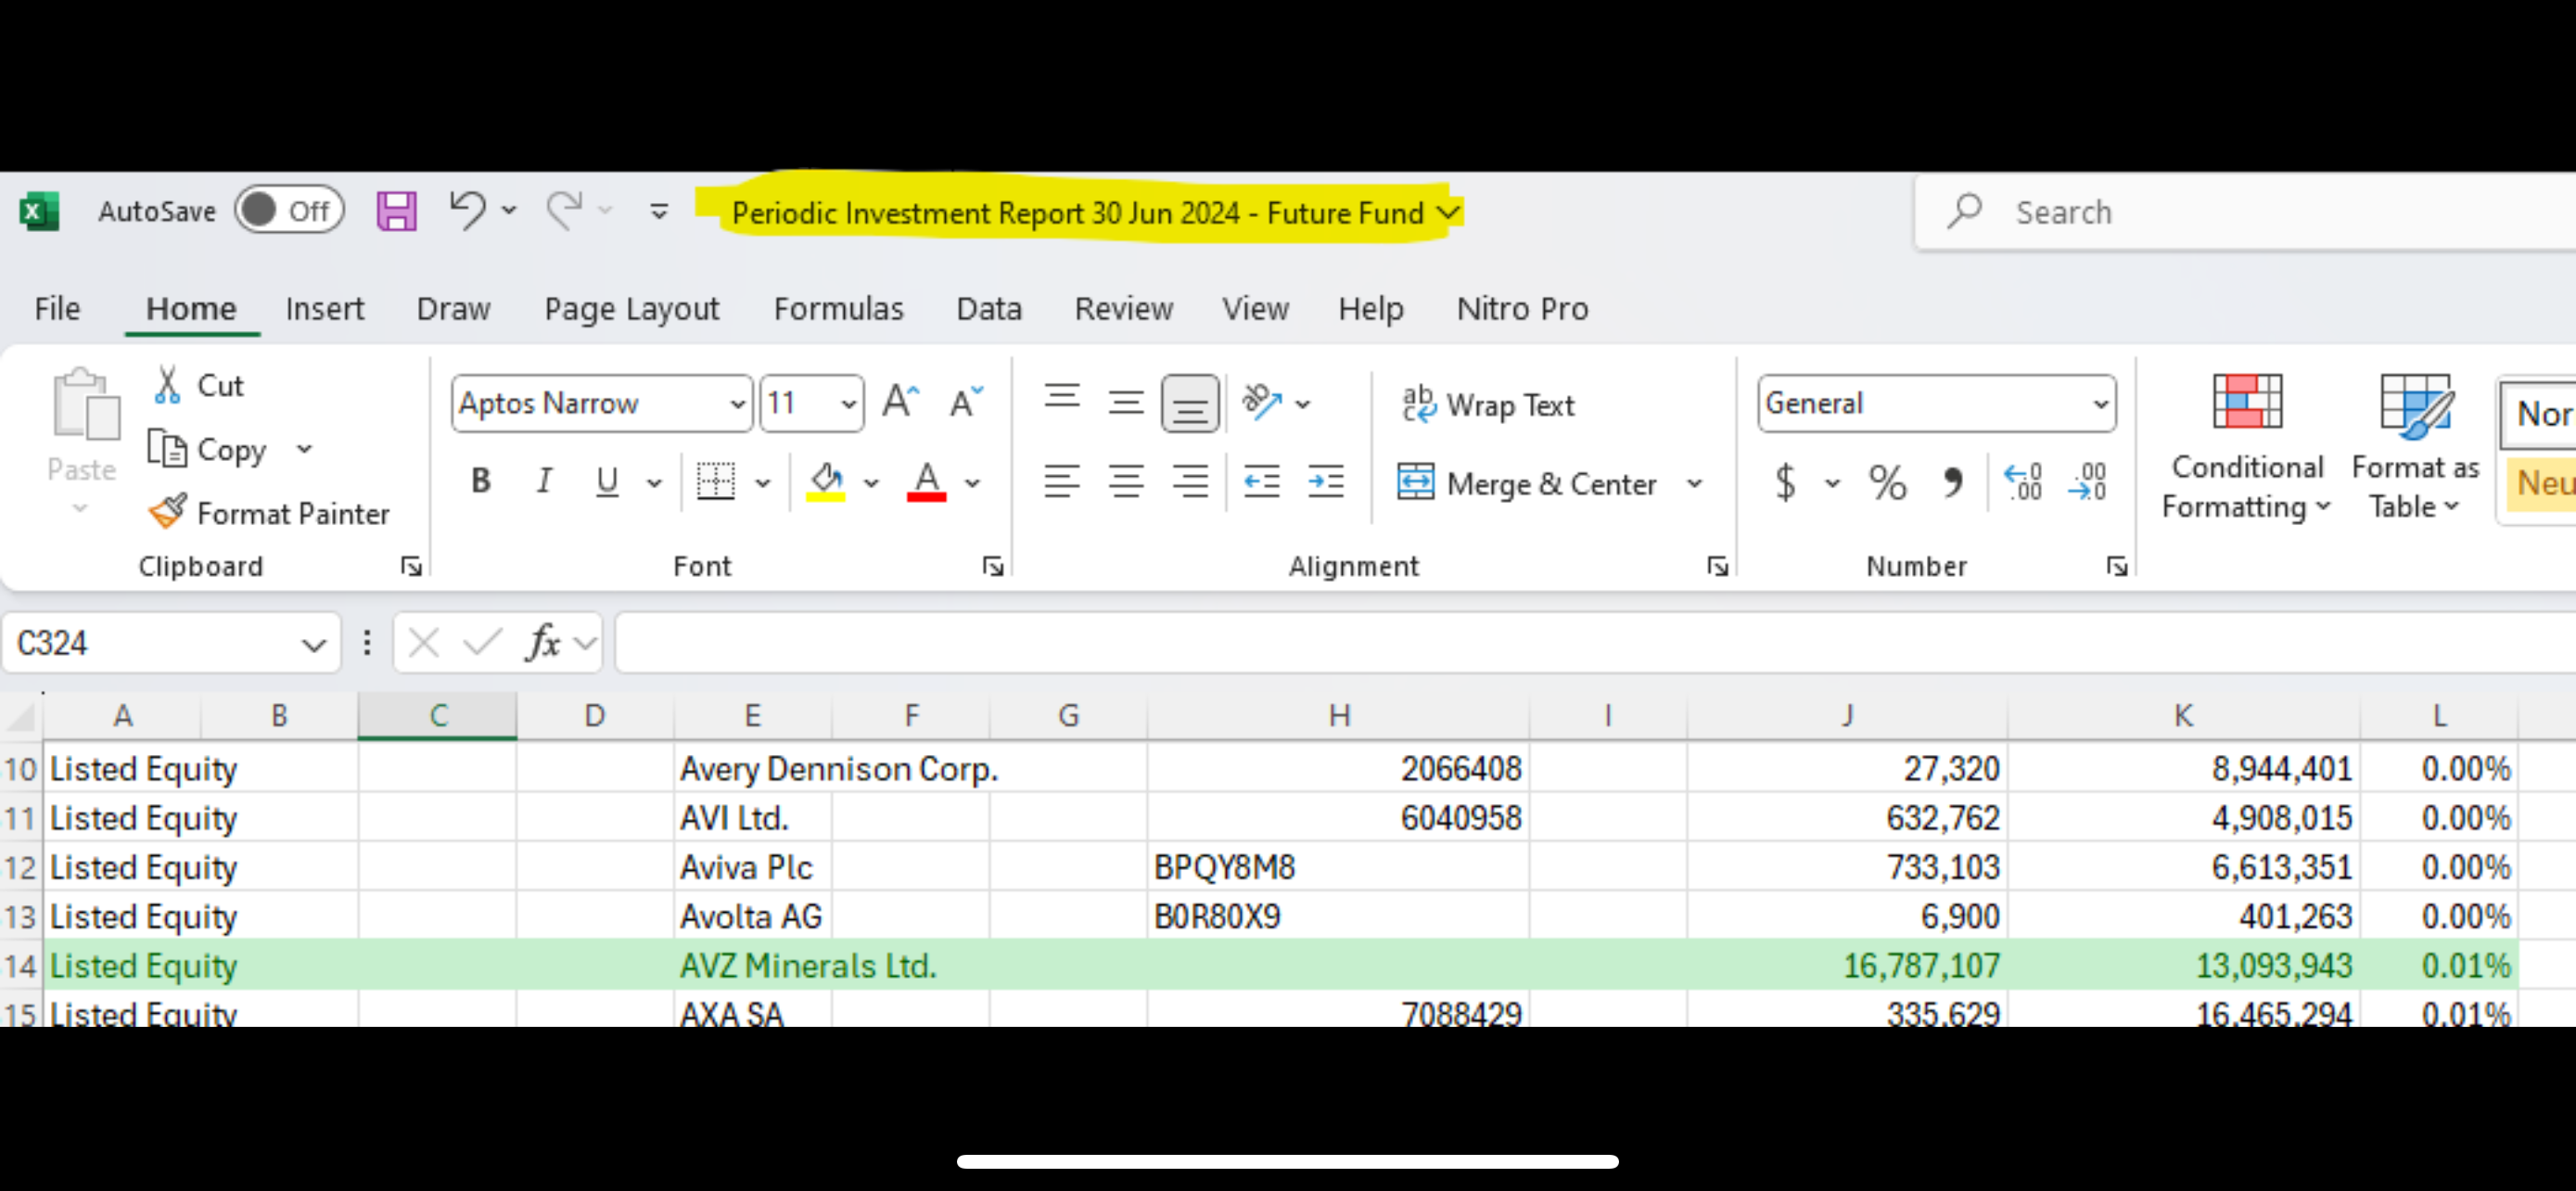Apply the yellow fill color swatch
The height and width of the screenshot is (1191, 2576).
pos(826,483)
